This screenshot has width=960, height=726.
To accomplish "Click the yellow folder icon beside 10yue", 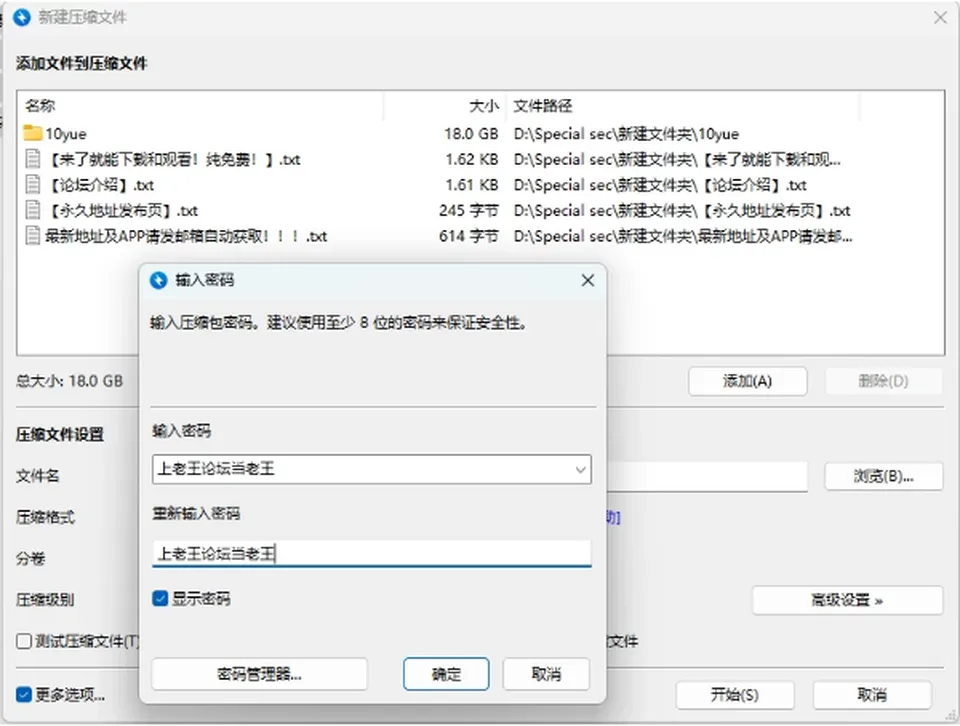I will (x=32, y=133).
